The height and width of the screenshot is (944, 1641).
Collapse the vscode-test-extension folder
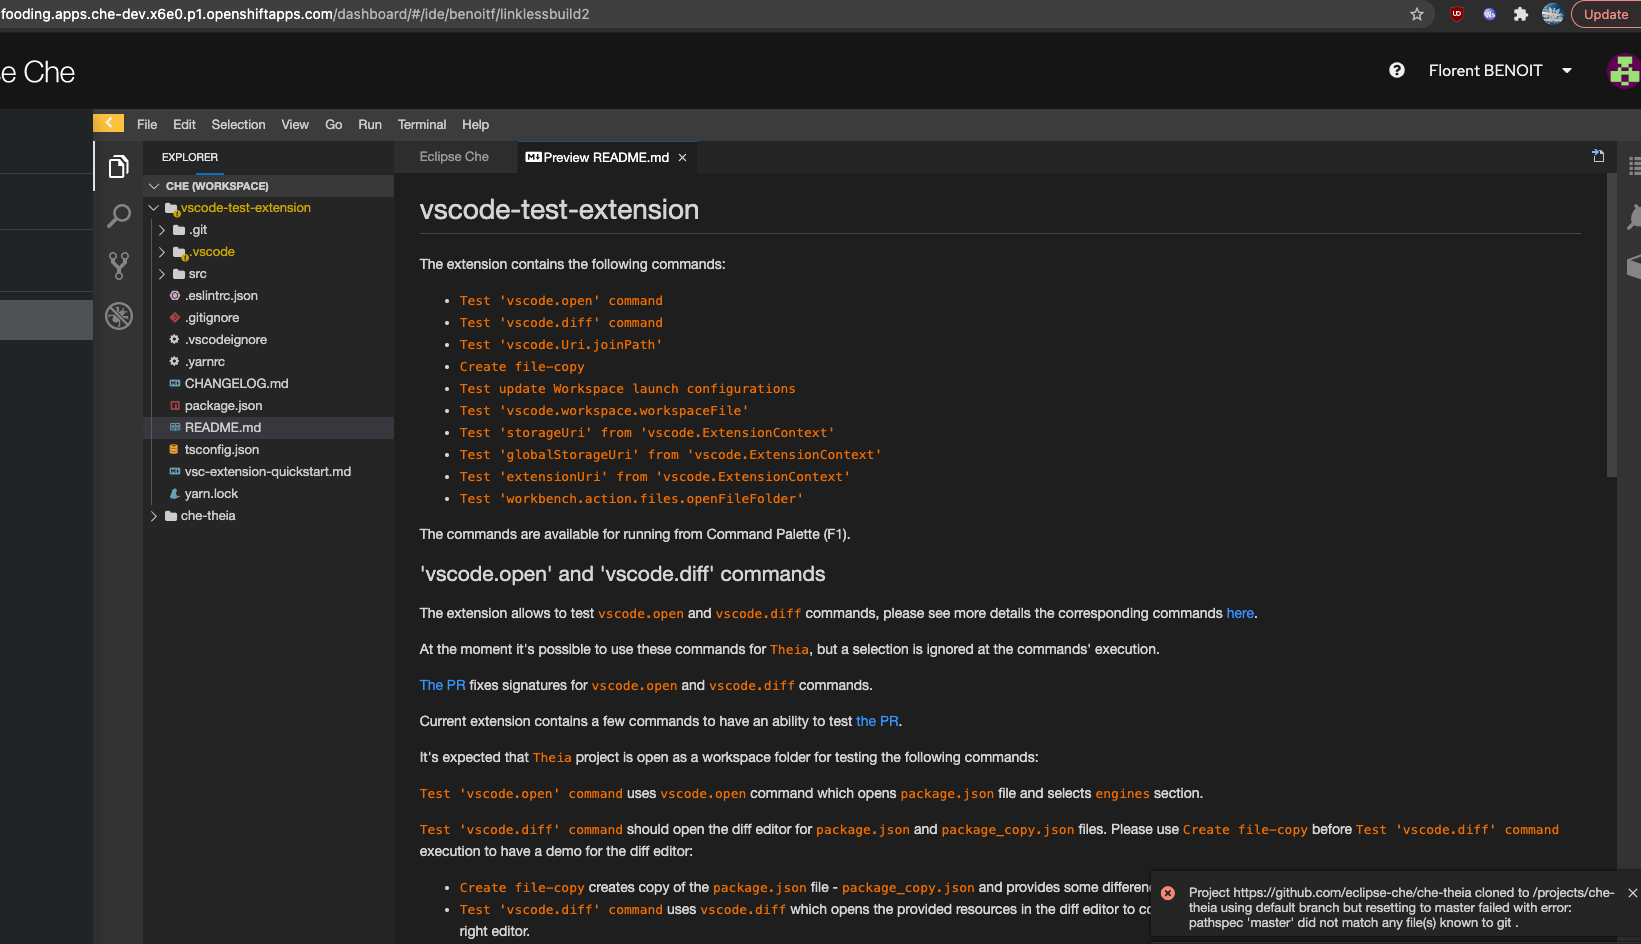(x=154, y=208)
